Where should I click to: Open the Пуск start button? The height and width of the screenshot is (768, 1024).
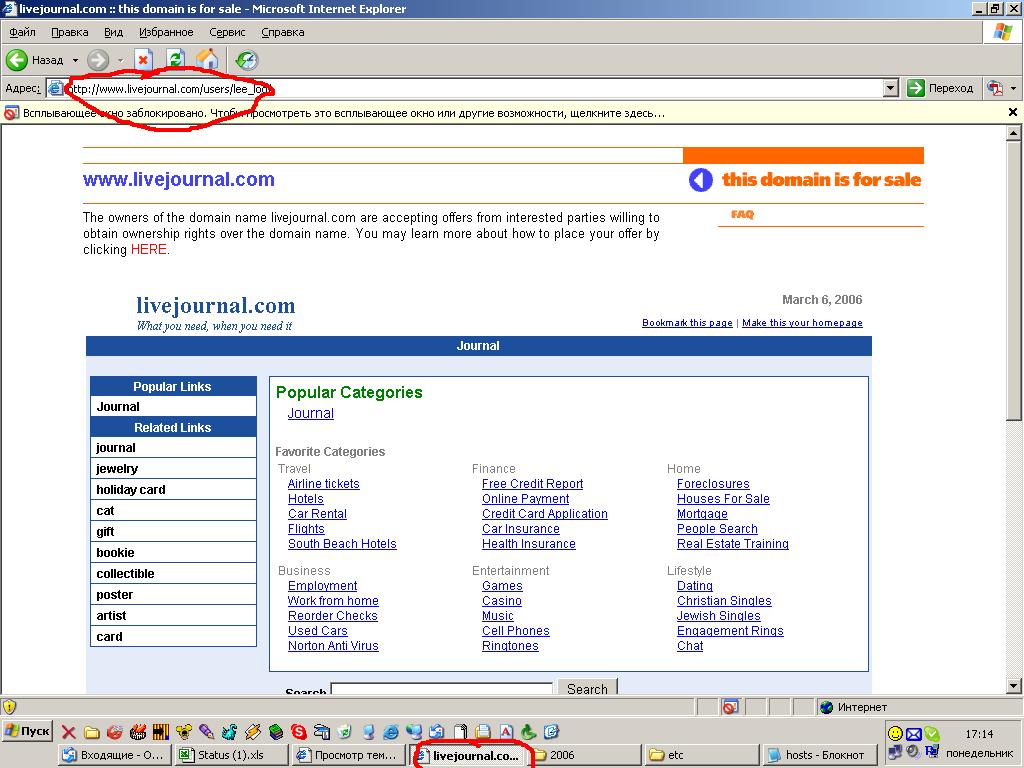click(x=27, y=731)
